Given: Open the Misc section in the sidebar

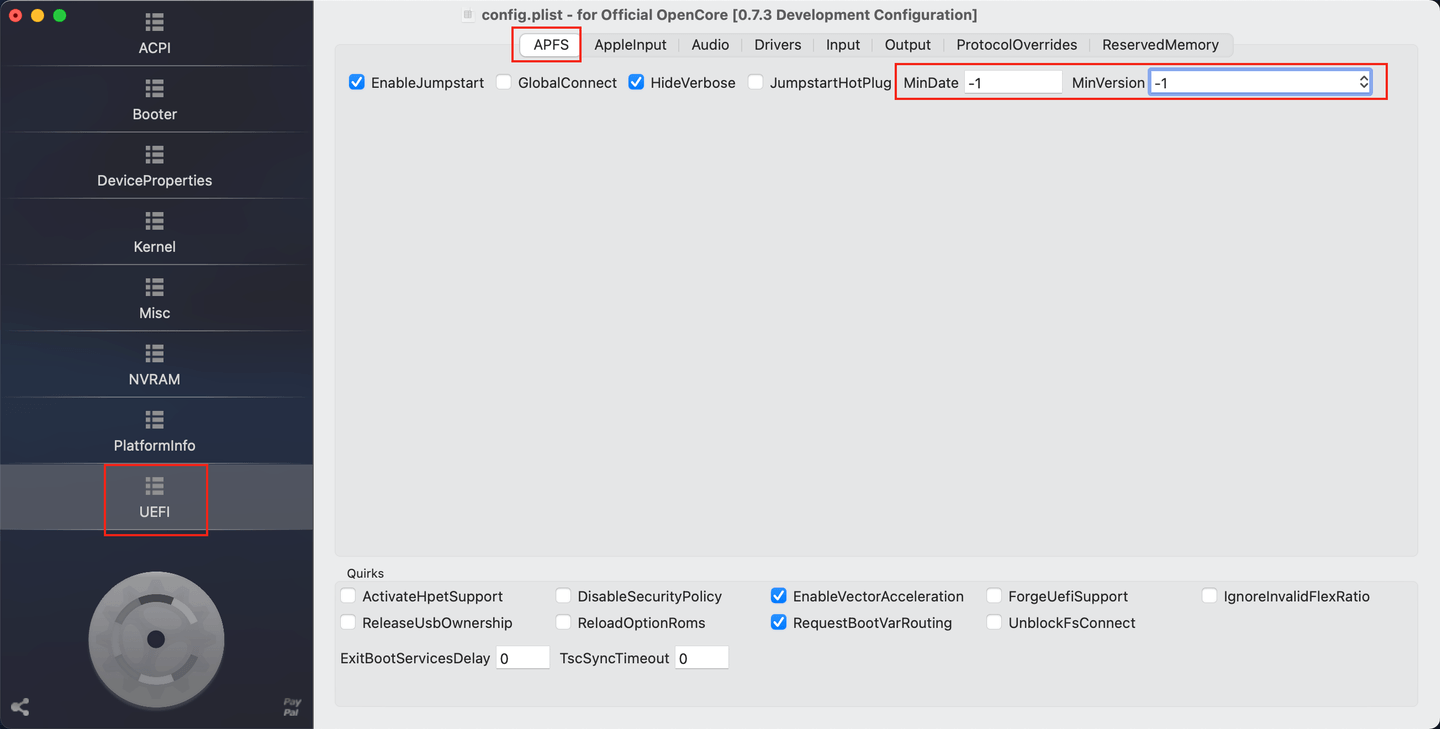Looking at the screenshot, I should (x=155, y=298).
